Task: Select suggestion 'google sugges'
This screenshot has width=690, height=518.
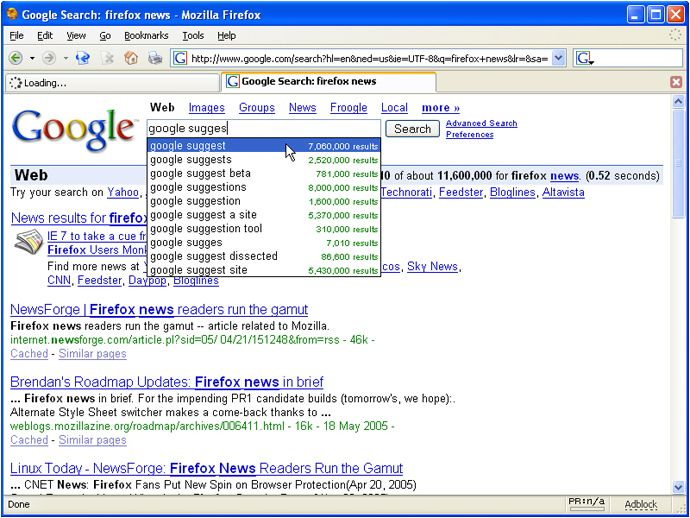Action: (x=264, y=242)
